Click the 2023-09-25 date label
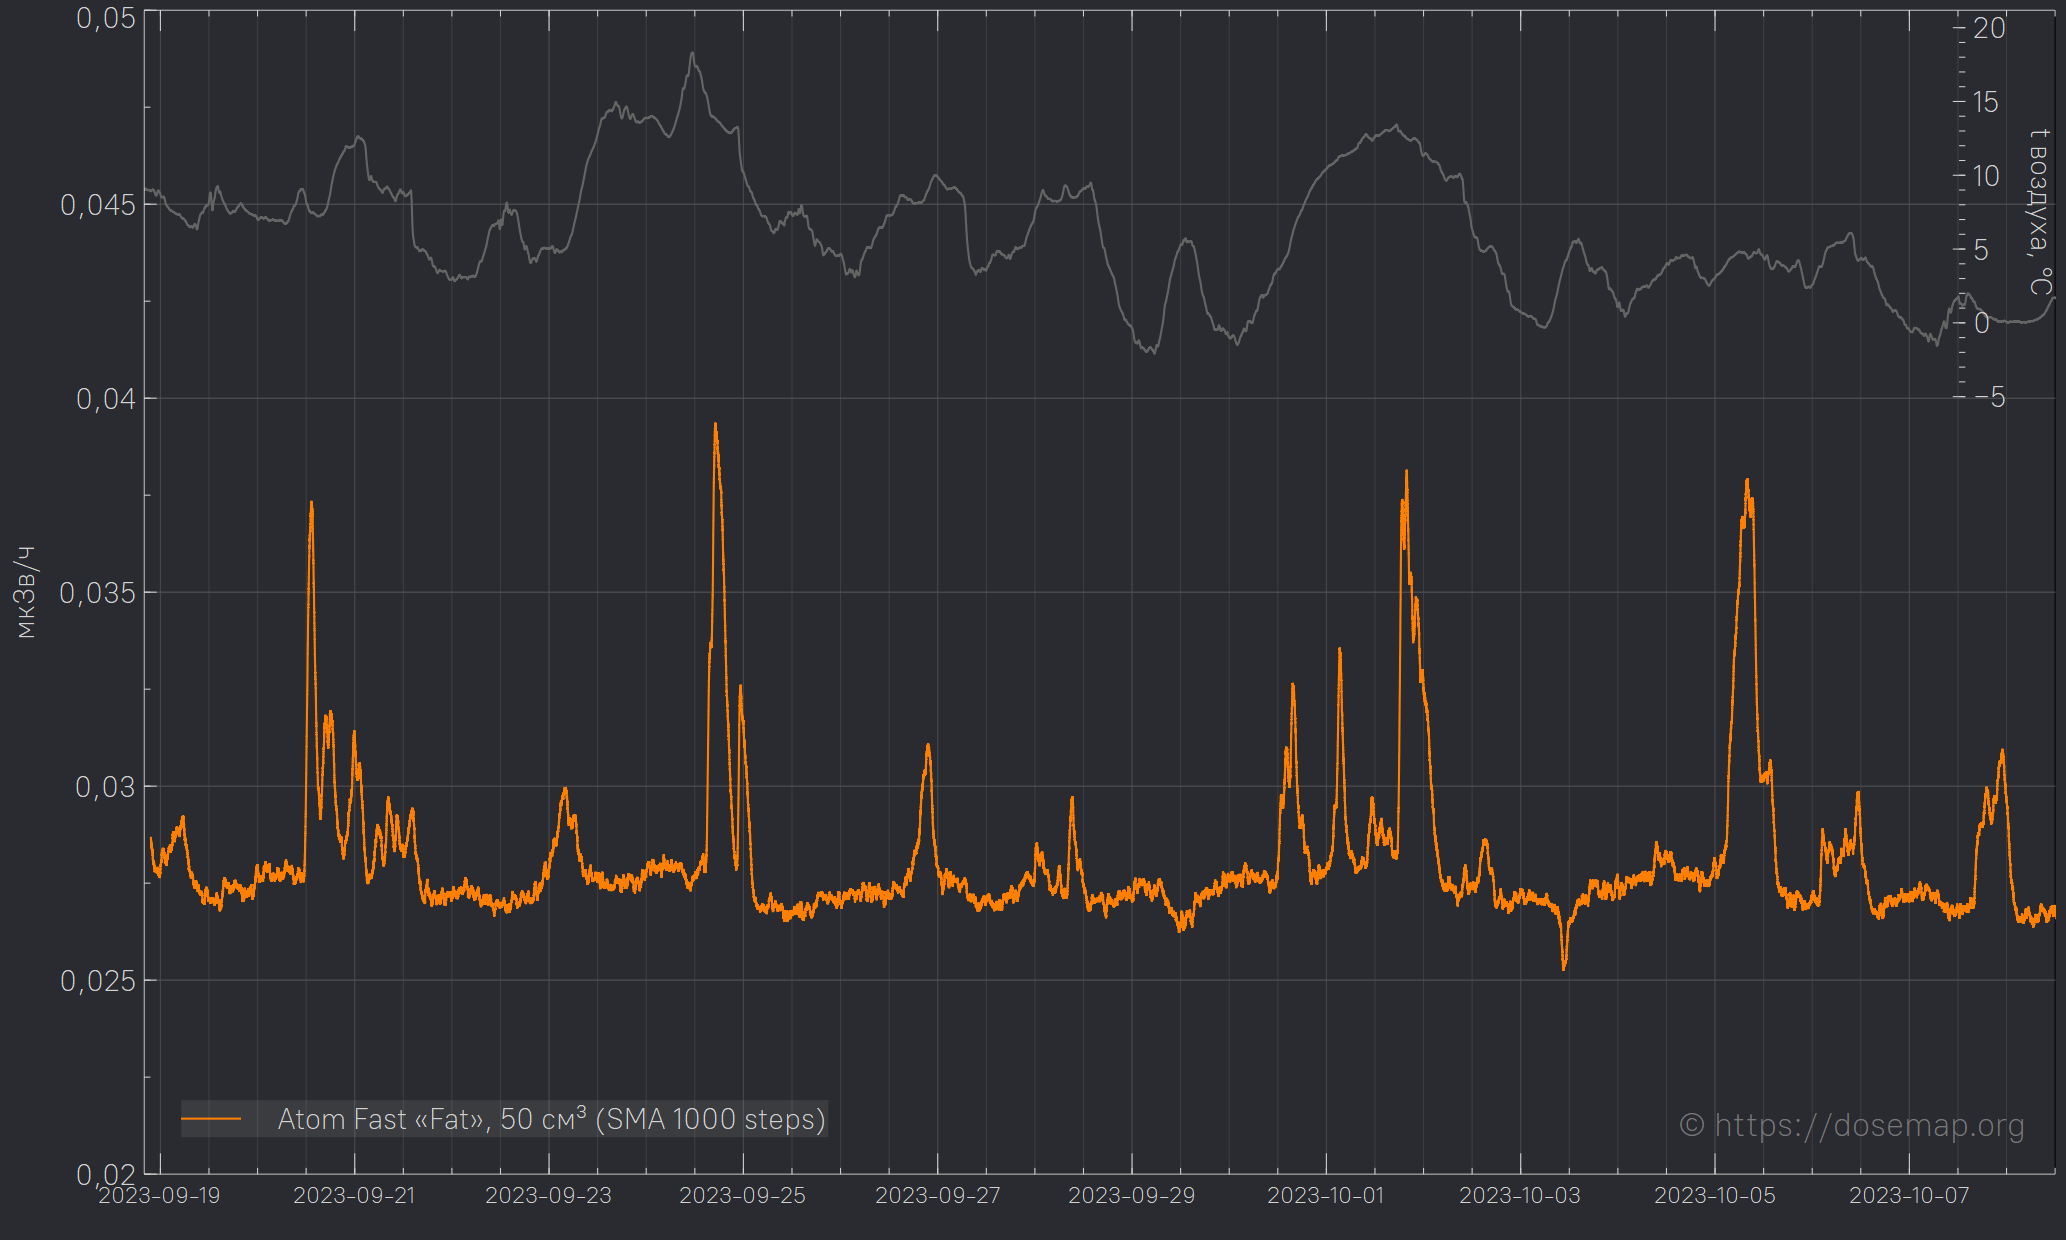This screenshot has width=2066, height=1240. (742, 1196)
